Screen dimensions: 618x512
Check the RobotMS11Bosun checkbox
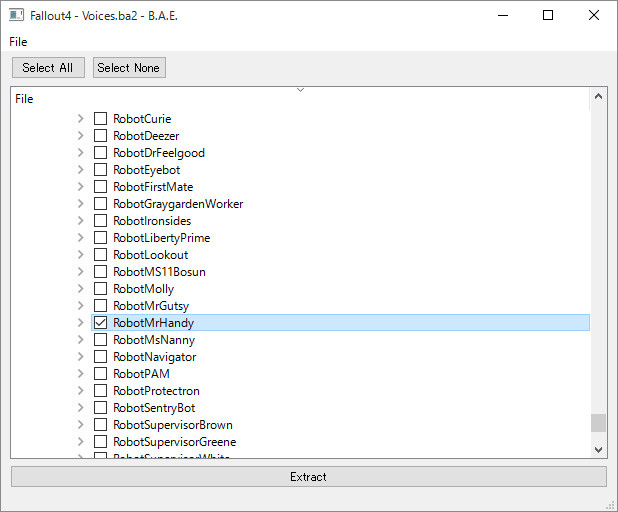click(101, 272)
